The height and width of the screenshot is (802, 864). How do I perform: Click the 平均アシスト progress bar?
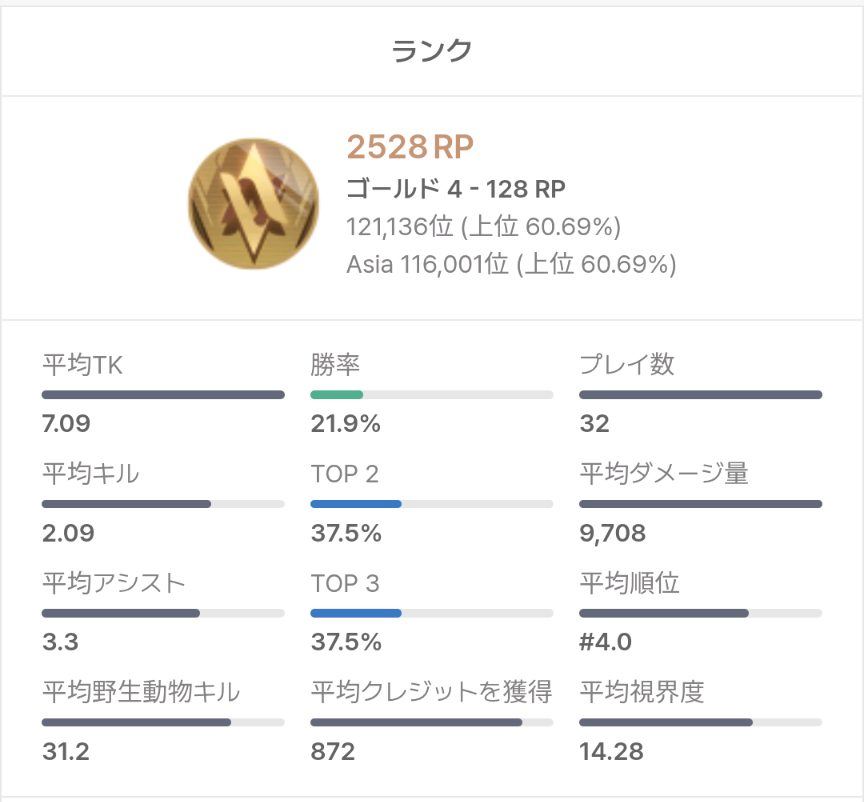pyautogui.click(x=163, y=613)
